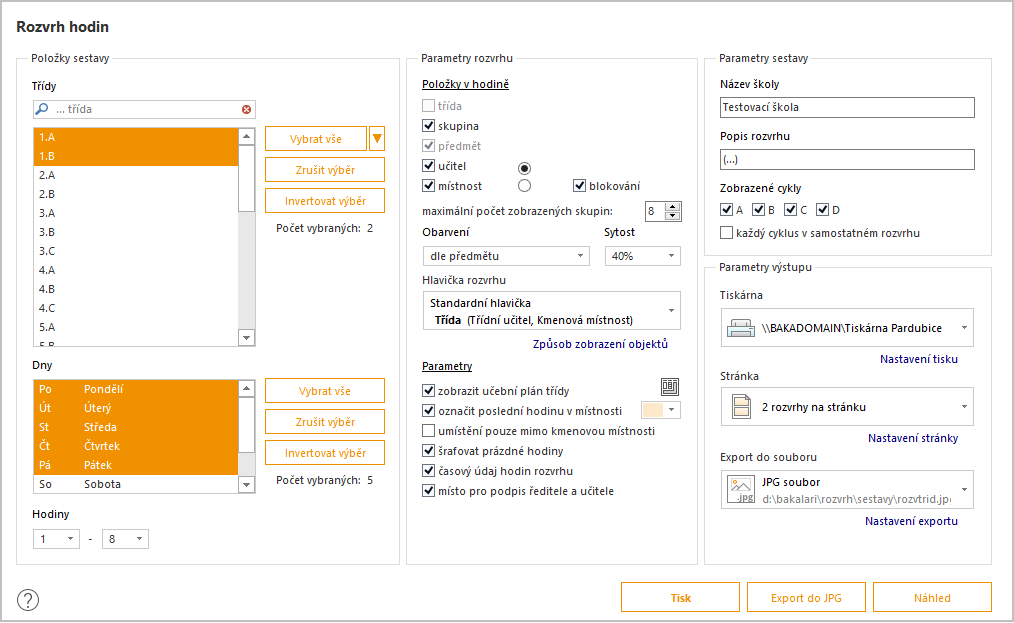Toggle the blokování checkbox

579,186
